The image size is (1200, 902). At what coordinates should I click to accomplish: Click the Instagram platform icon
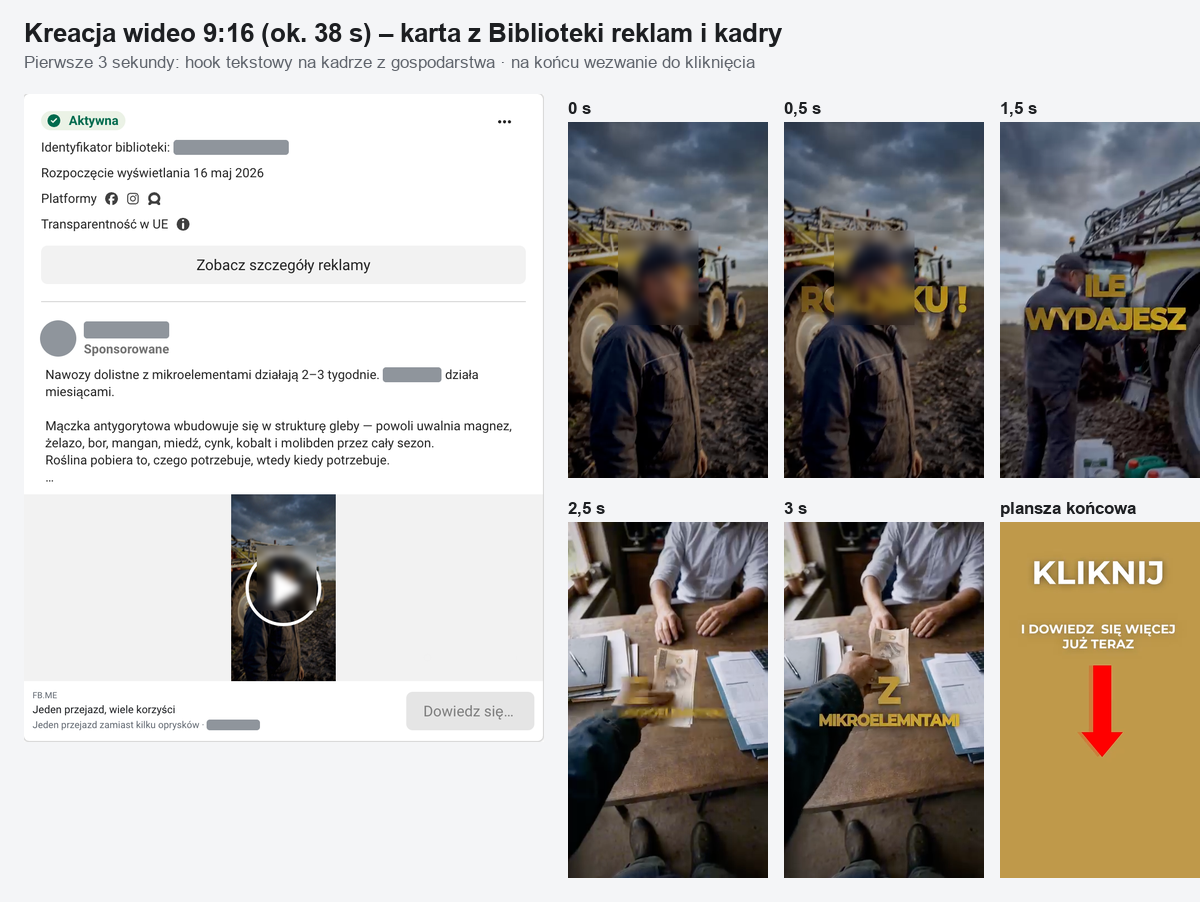tap(133, 199)
